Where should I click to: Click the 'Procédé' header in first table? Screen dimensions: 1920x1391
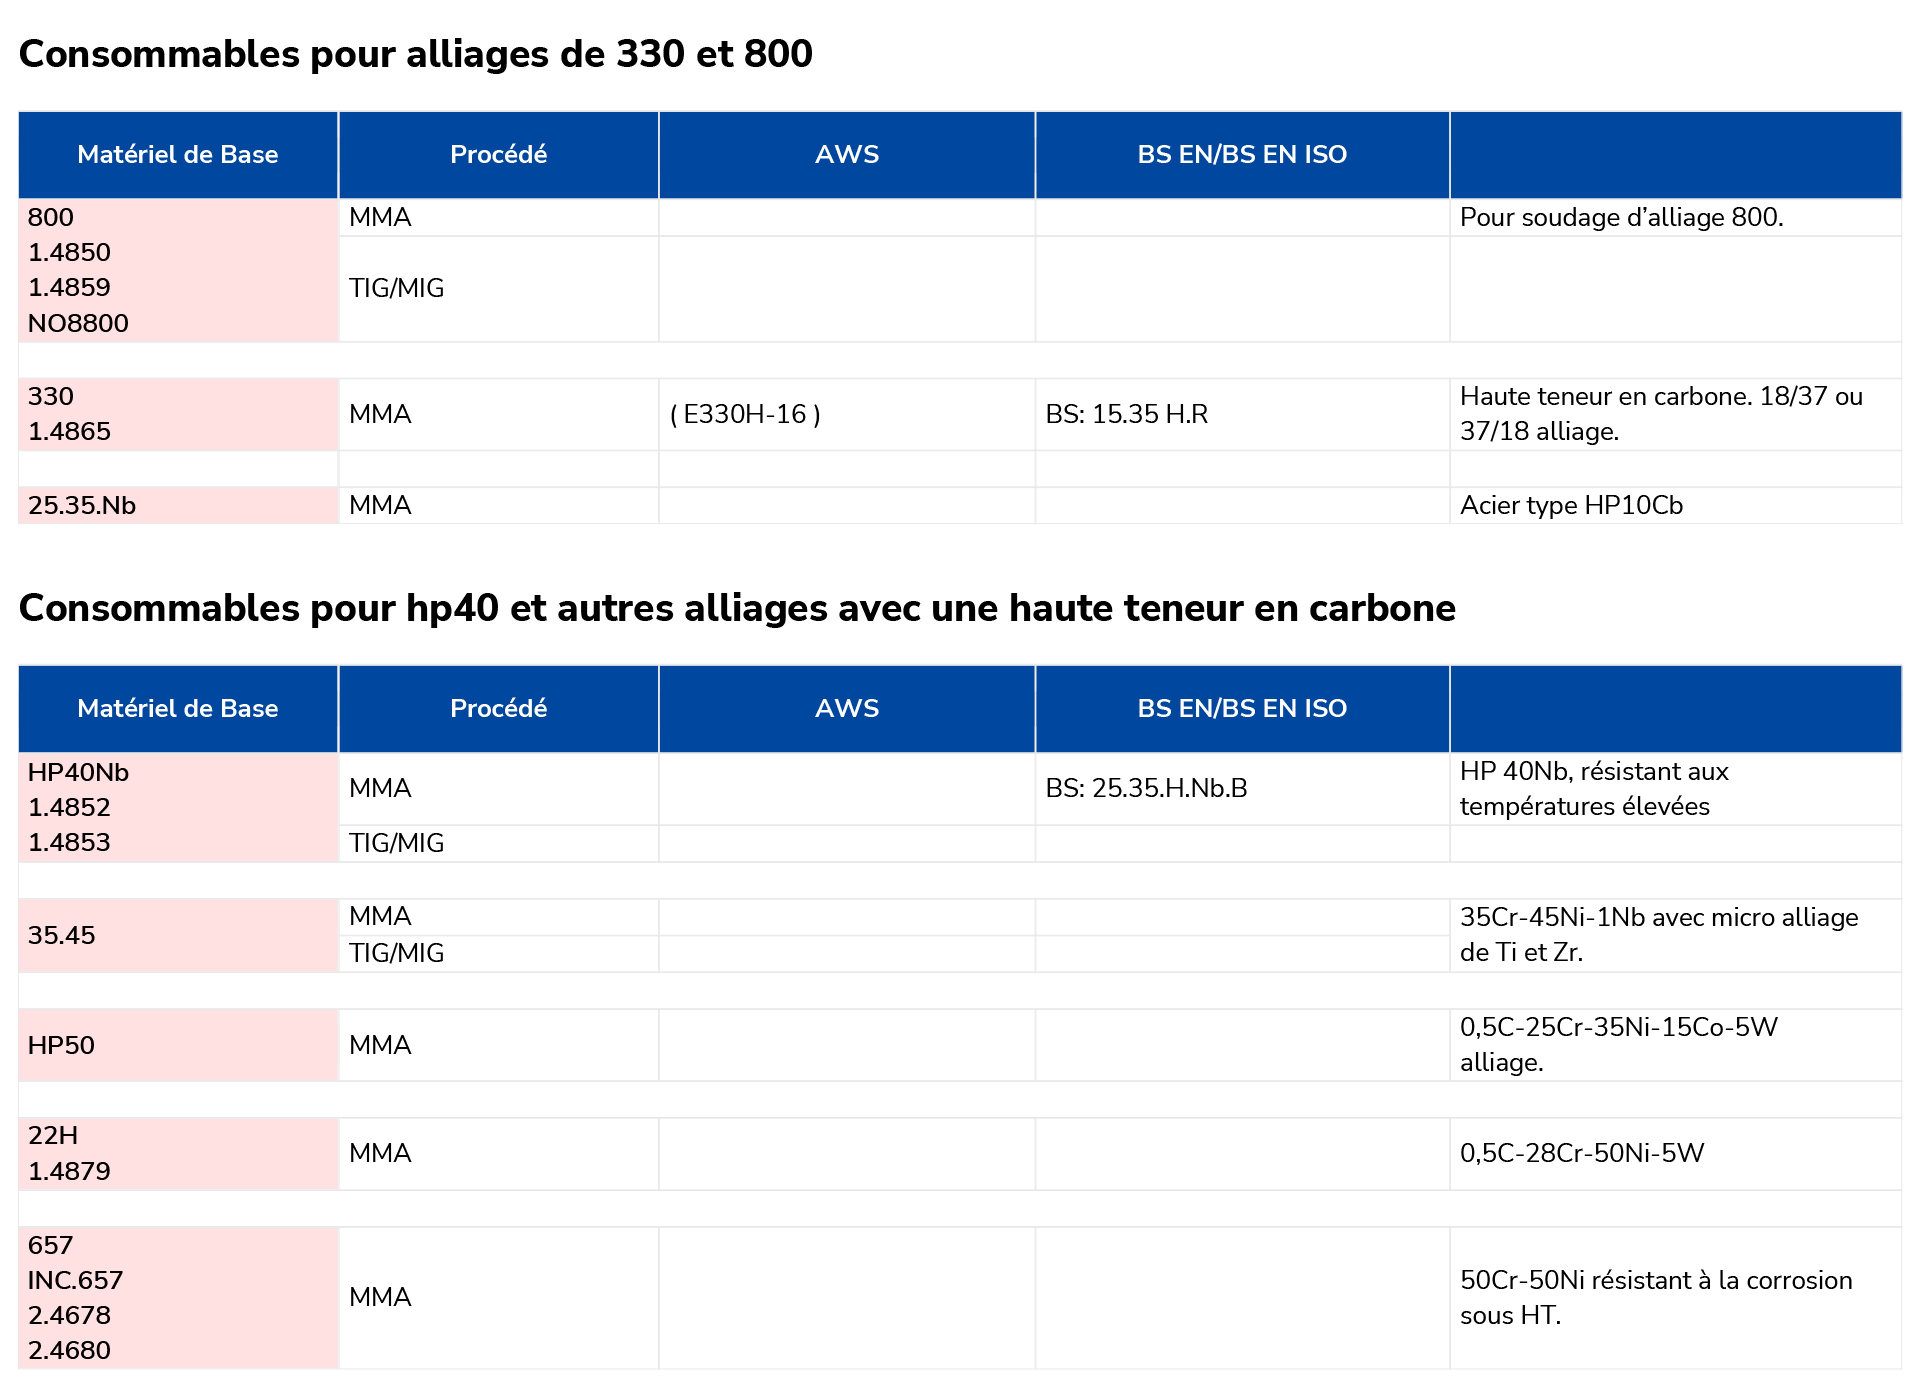(498, 155)
